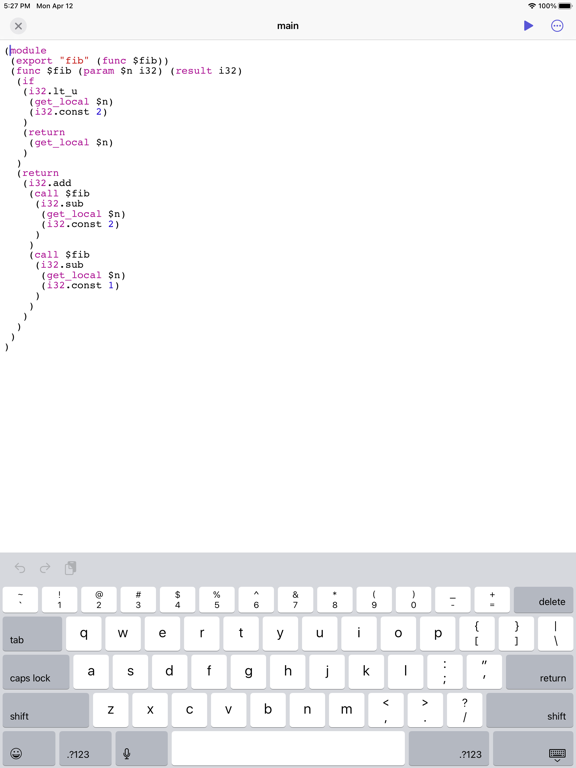Place cursor on "module" keyword
The width and height of the screenshot is (576, 768).
click(x=28, y=50)
